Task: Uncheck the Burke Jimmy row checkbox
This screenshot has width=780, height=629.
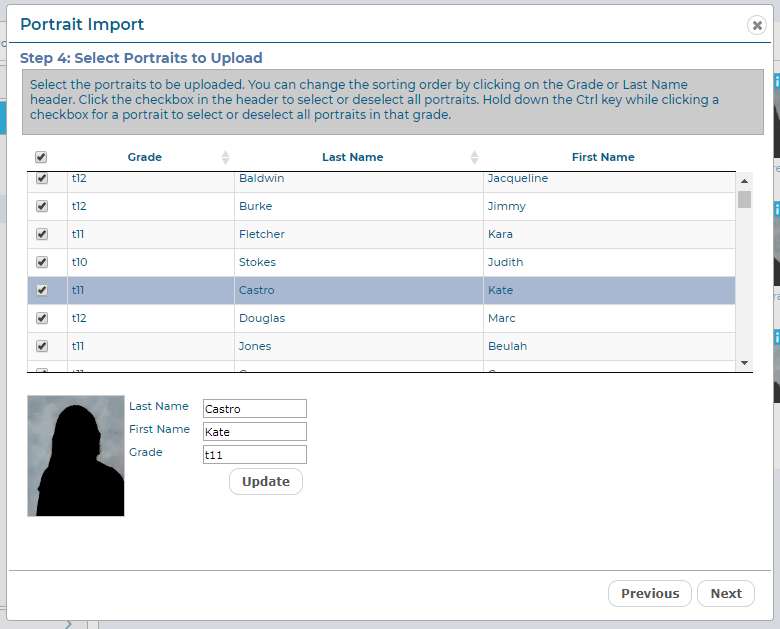Action: [42, 206]
